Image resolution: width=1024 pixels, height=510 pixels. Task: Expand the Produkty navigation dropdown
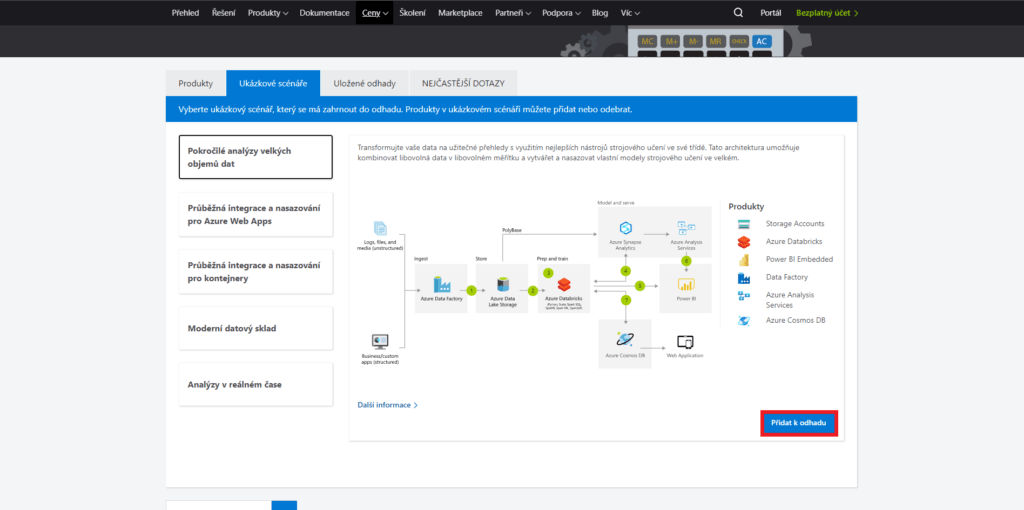point(267,13)
